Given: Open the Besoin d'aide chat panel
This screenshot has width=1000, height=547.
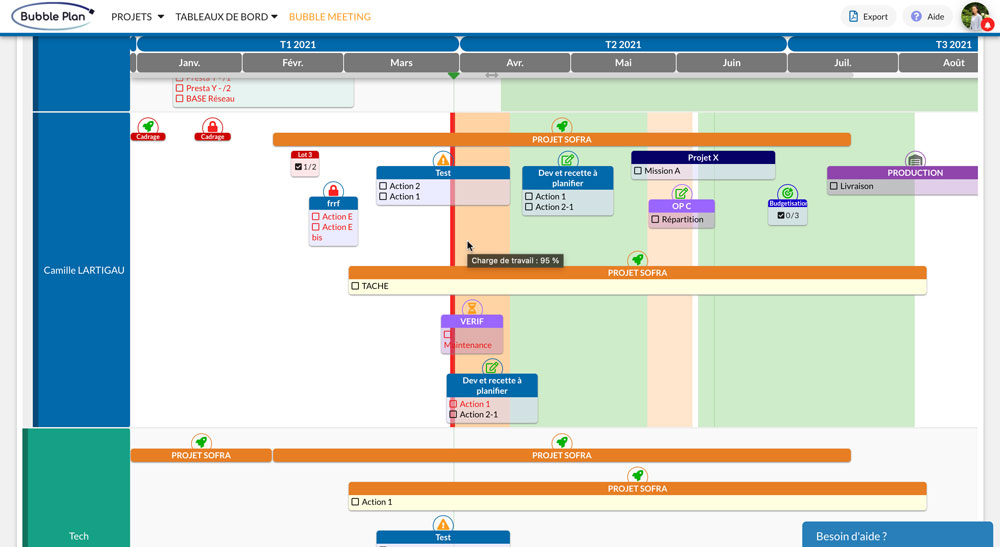Looking at the screenshot, I should [897, 535].
